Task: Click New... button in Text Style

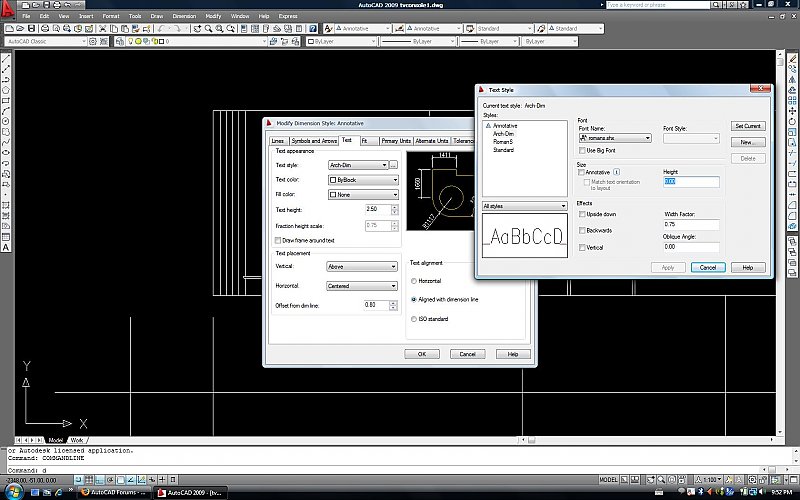Action: (748, 142)
